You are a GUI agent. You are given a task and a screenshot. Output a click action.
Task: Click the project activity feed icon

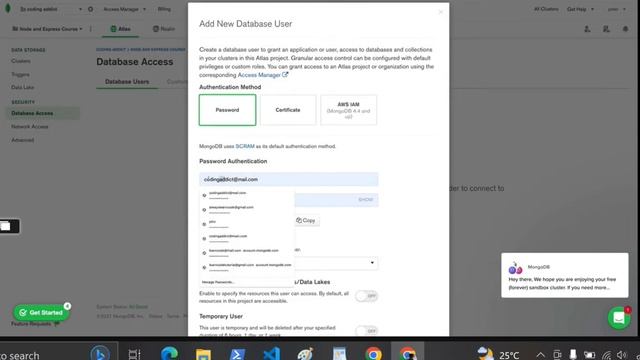[606, 29]
